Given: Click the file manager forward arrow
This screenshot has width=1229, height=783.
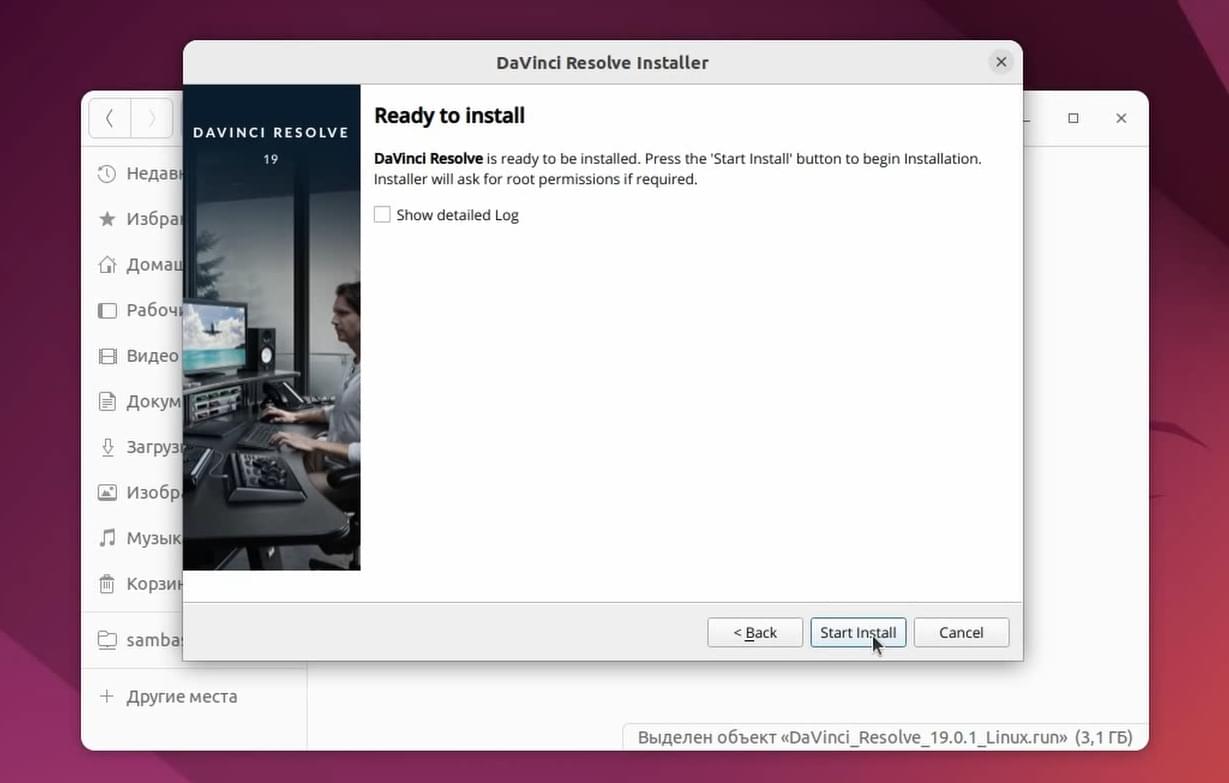Looking at the screenshot, I should [x=152, y=118].
